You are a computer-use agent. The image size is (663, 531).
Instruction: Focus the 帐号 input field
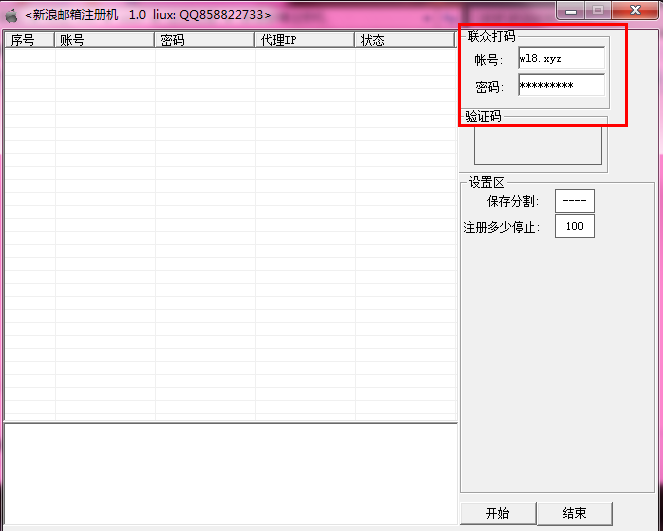tap(562, 58)
